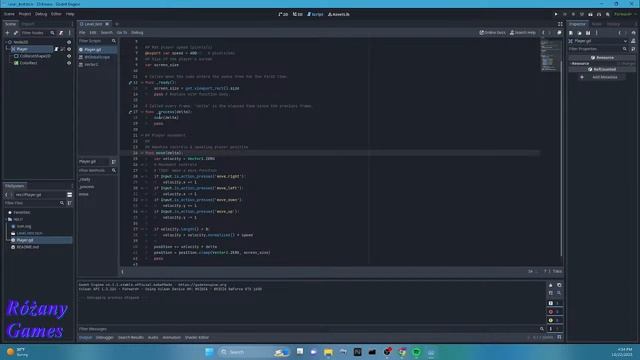Viewport: 640px width, 360px height.
Task: Fold the _process function in the code gutter
Action: tap(142, 112)
